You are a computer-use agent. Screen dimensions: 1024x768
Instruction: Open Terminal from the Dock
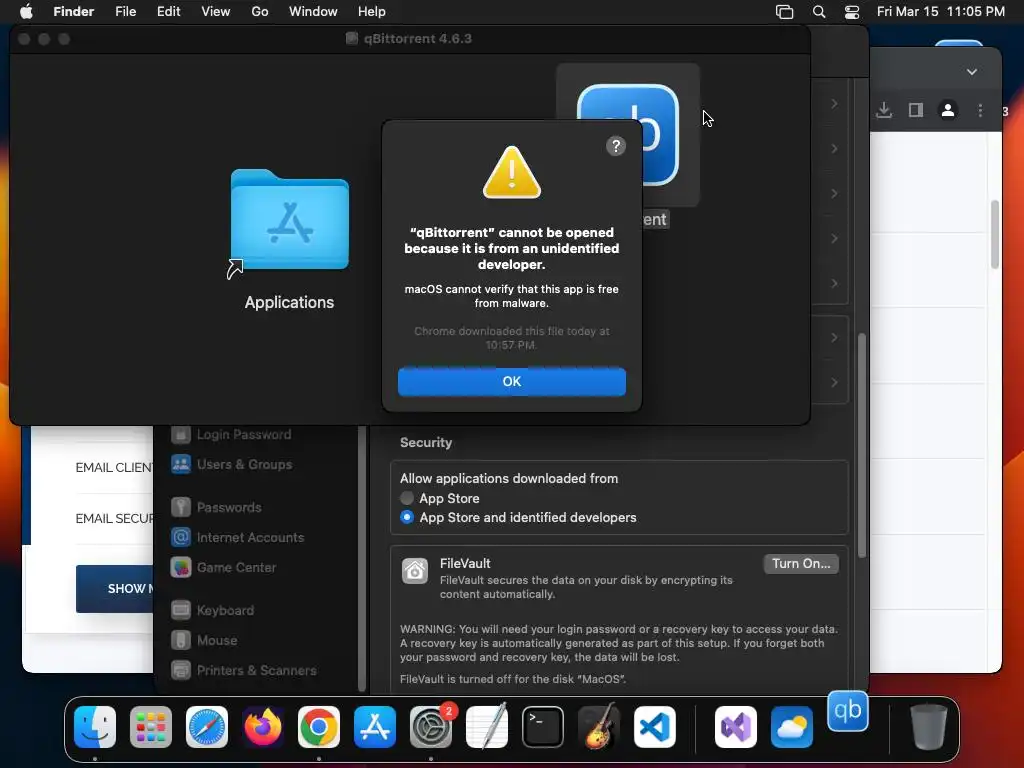click(543, 727)
